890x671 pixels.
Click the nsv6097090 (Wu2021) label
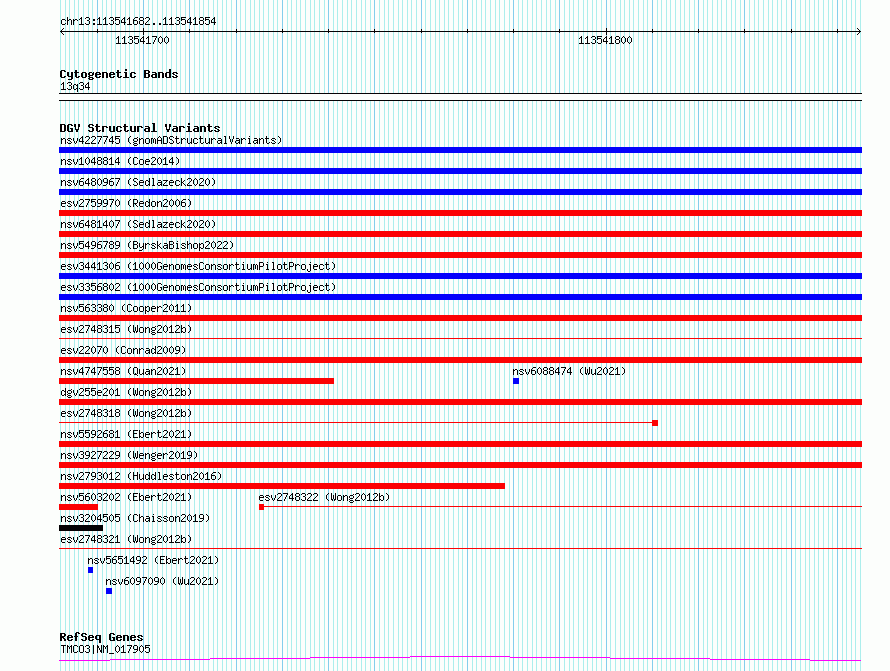[162, 581]
